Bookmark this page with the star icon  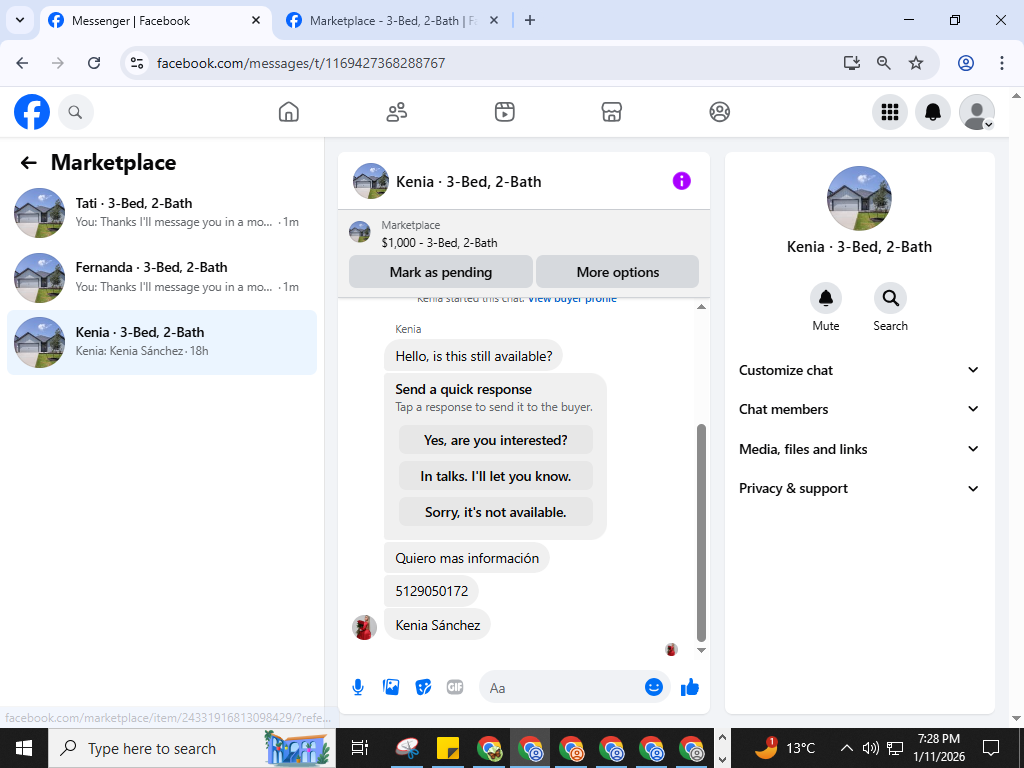pos(916,63)
